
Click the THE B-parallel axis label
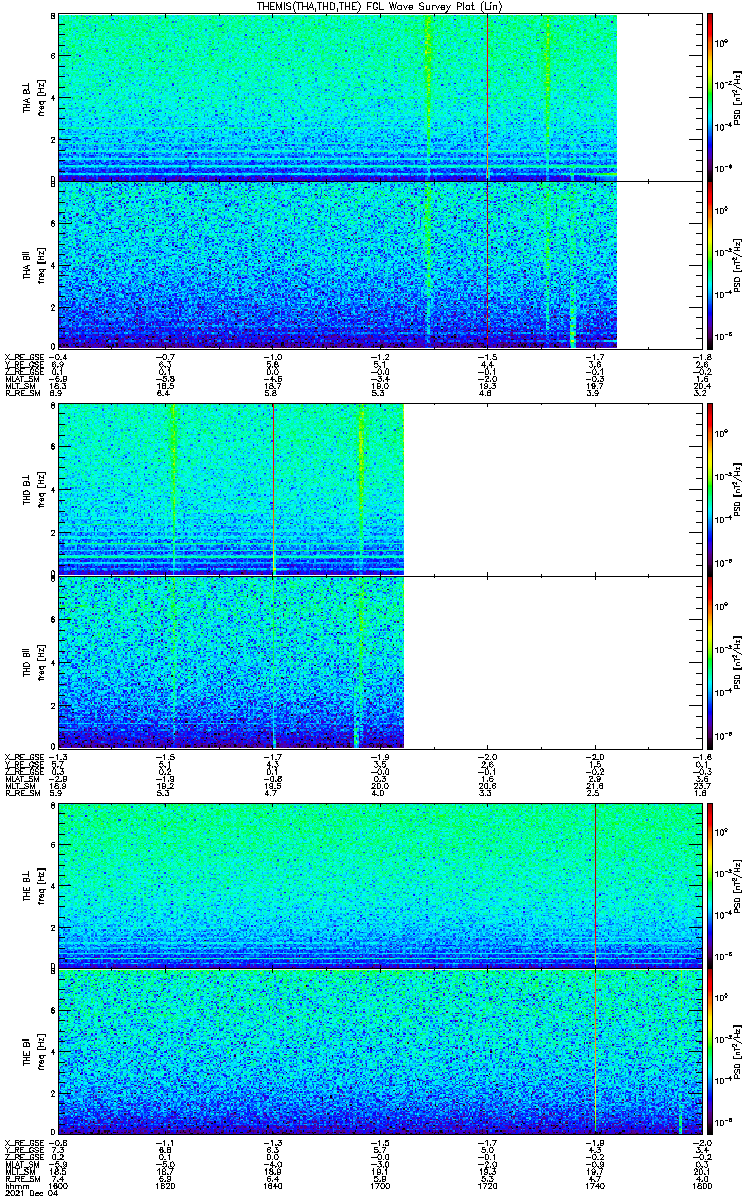click(28, 1050)
